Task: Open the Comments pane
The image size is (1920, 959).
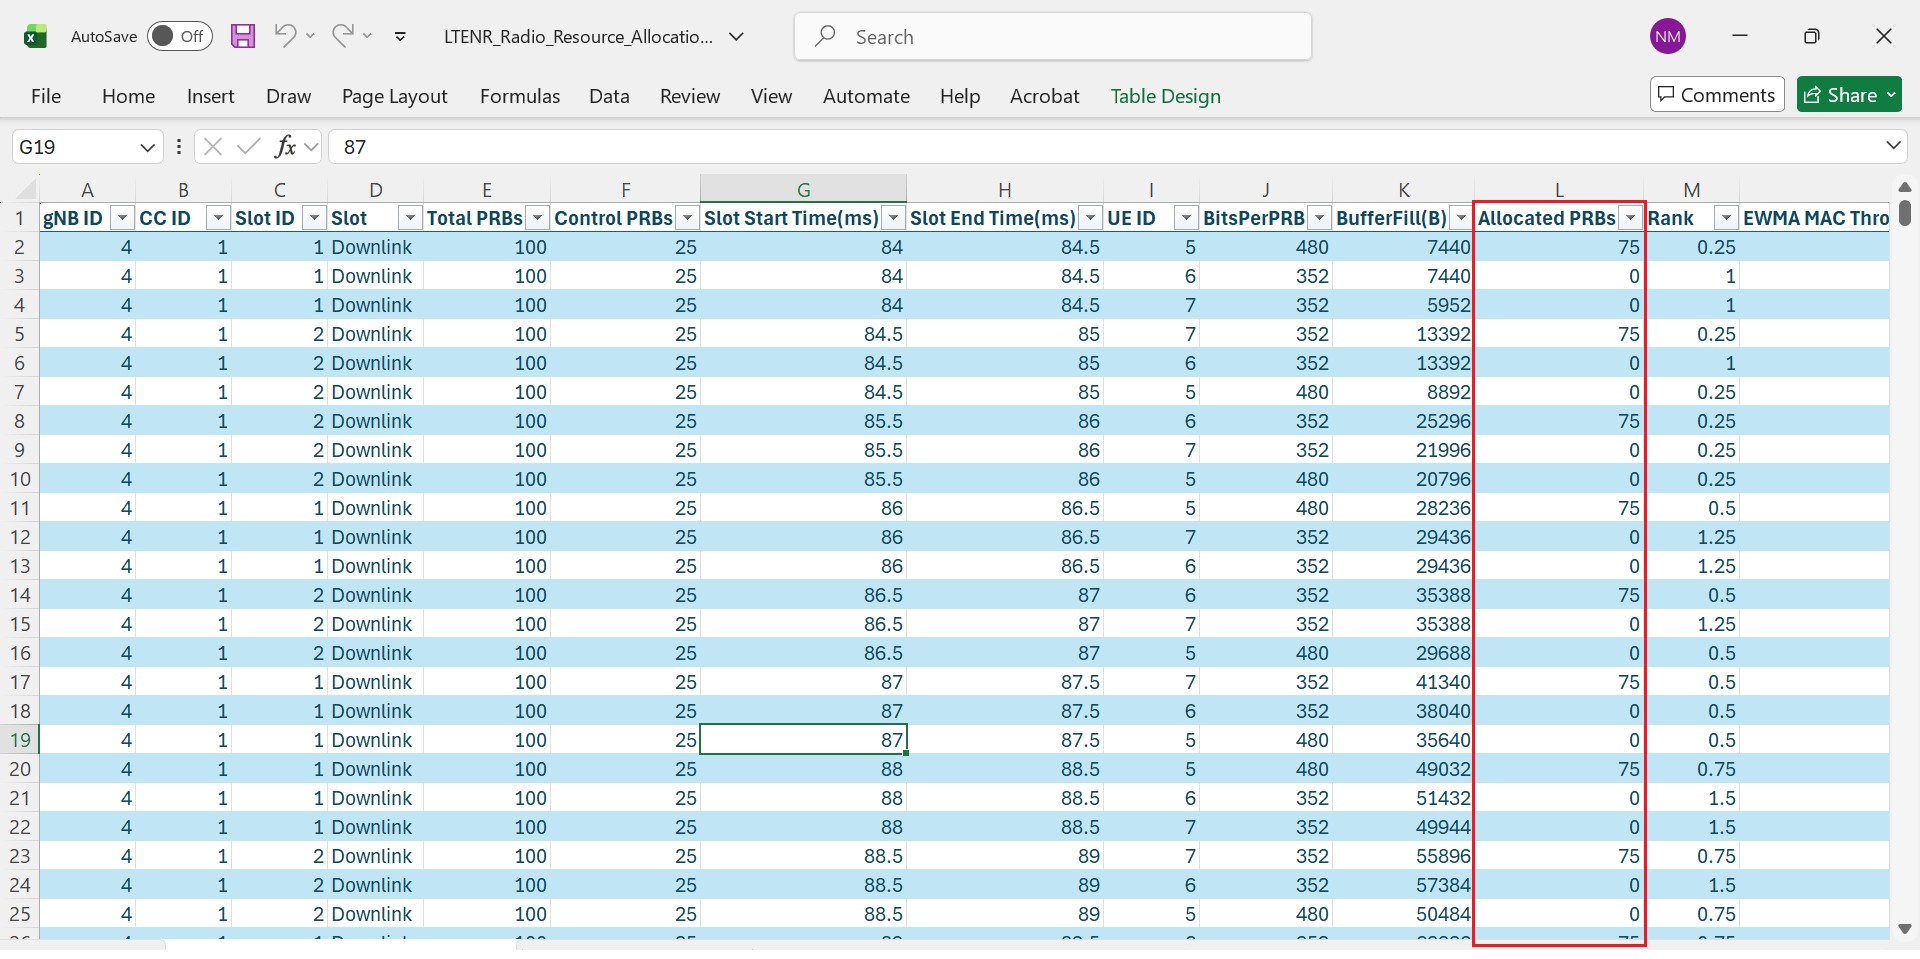Action: tap(1717, 95)
